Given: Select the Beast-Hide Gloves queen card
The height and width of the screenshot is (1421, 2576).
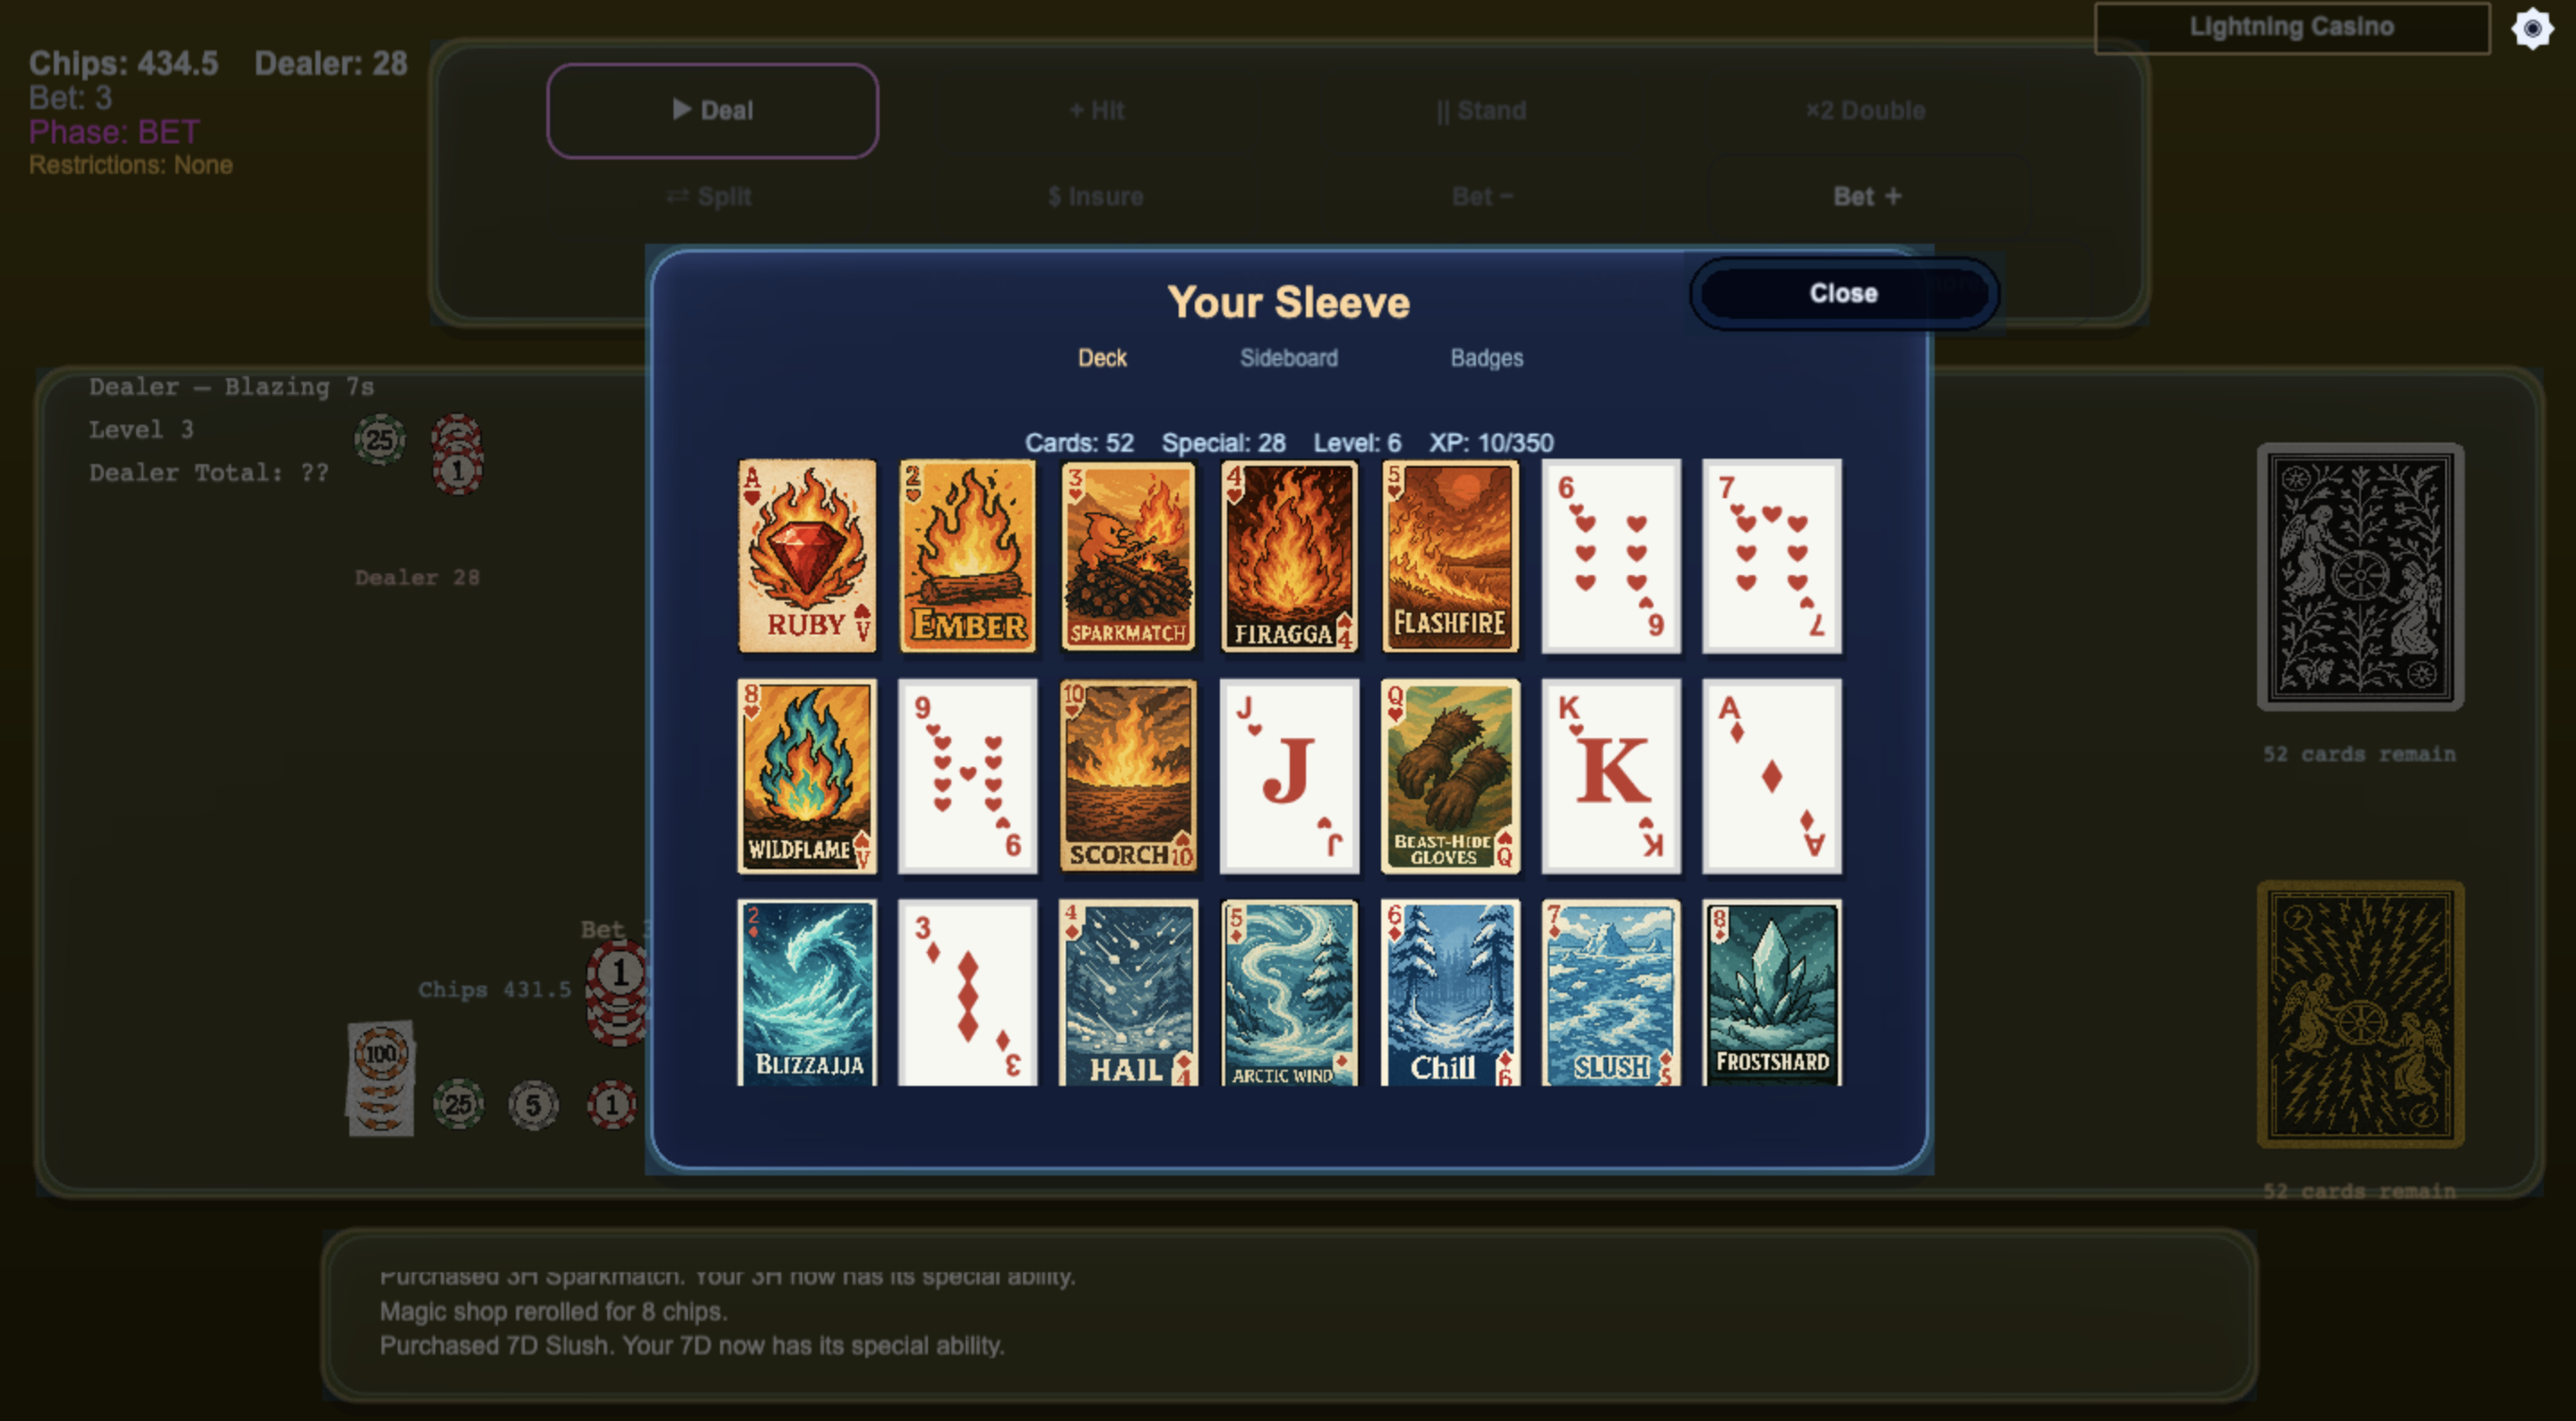Looking at the screenshot, I should 1450,776.
